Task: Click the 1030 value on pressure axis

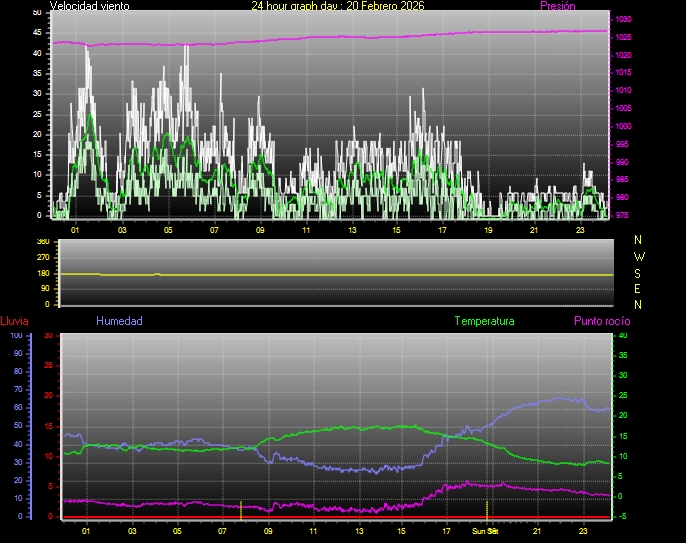Action: pyautogui.click(x=624, y=20)
